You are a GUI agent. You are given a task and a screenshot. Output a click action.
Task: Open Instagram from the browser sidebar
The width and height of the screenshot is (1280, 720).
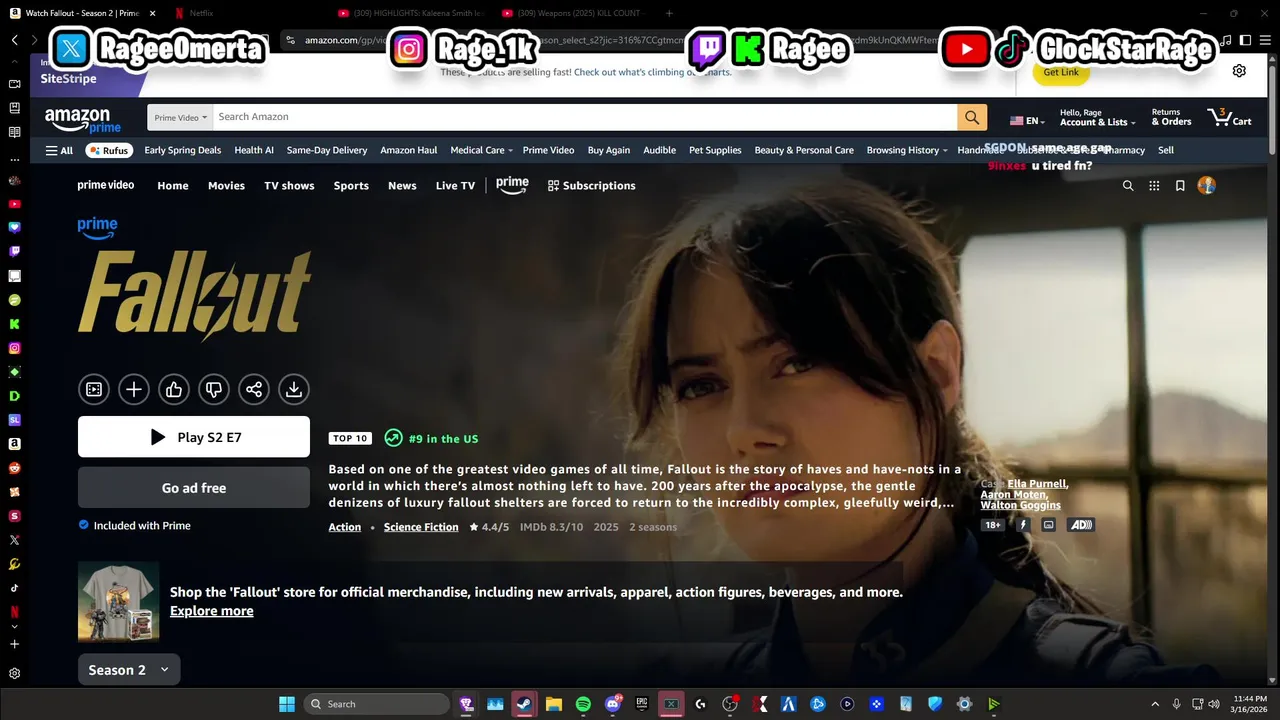[14, 348]
